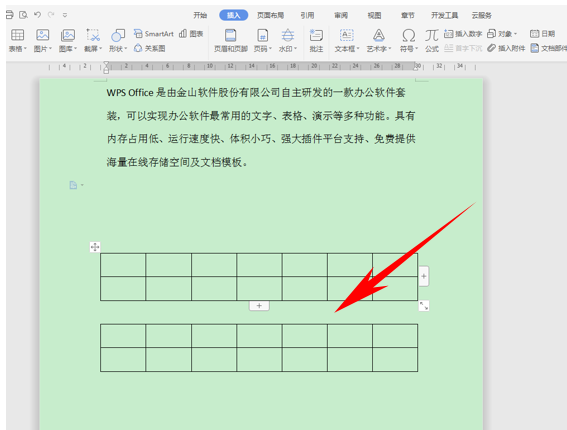Open the 页面布局 tab
This screenshot has width=567, height=430.
coord(270,15)
